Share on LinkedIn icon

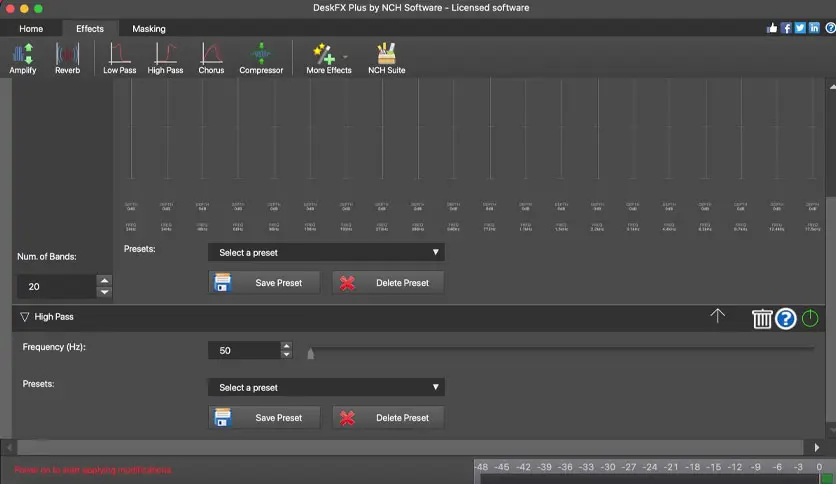tap(814, 28)
